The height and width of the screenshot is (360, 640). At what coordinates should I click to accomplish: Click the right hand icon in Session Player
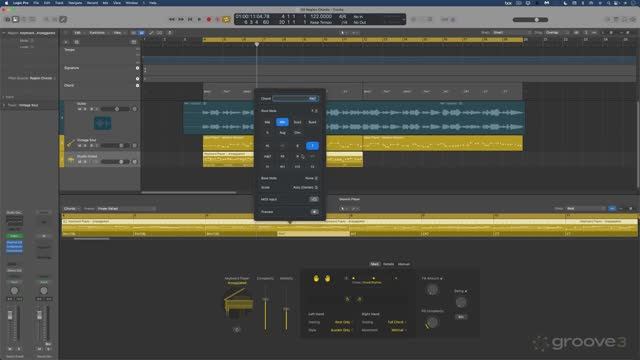[x=327, y=278]
